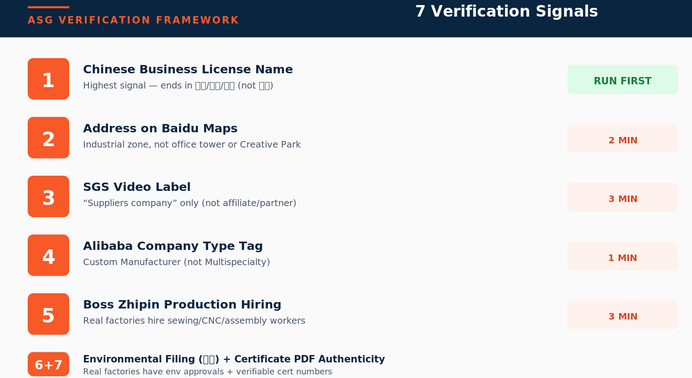Click the orange number 2 badge

49,138
